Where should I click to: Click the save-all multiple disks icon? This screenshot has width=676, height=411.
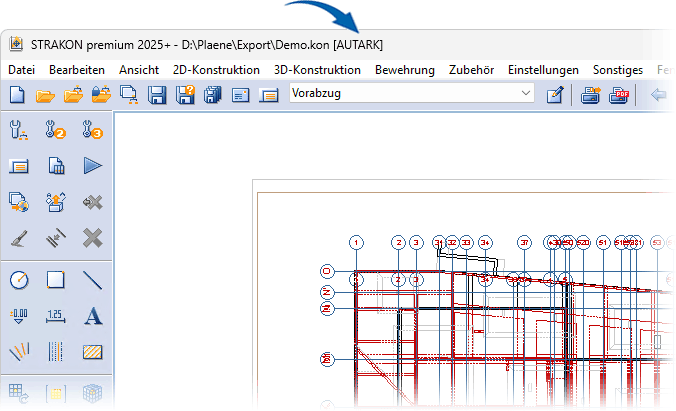[x=212, y=95]
